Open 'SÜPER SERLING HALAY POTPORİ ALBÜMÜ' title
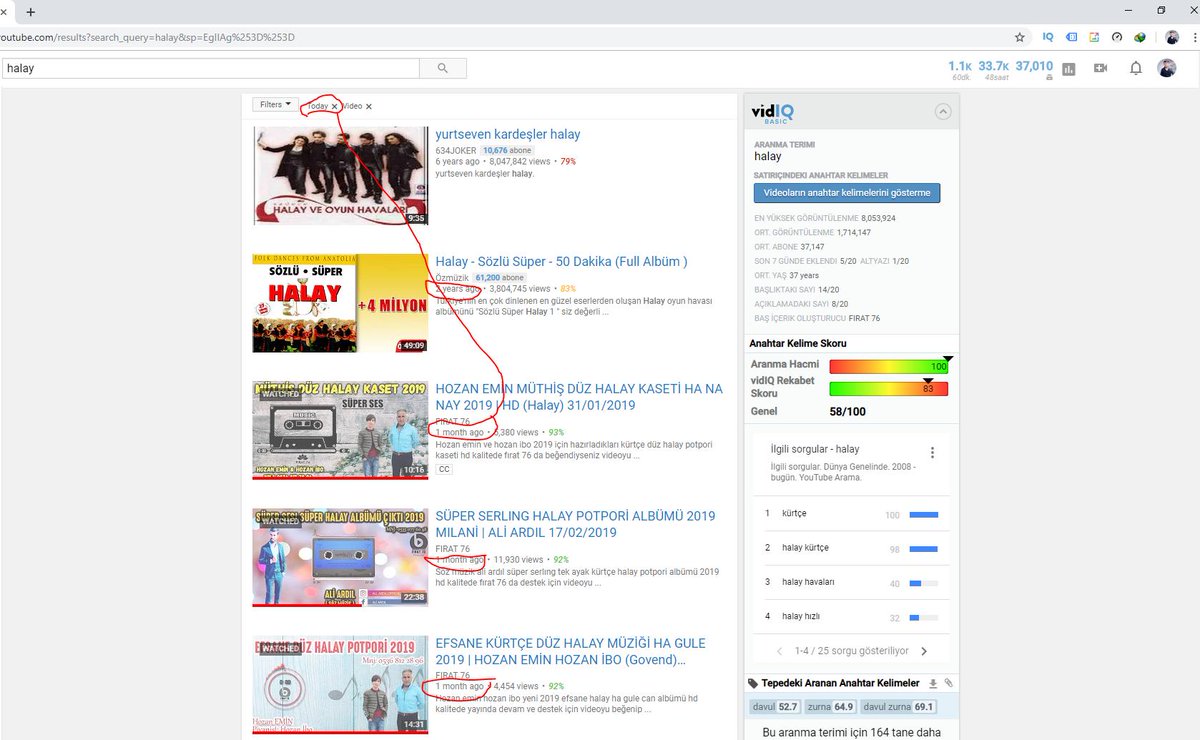The height and width of the screenshot is (740, 1200). (x=575, y=524)
